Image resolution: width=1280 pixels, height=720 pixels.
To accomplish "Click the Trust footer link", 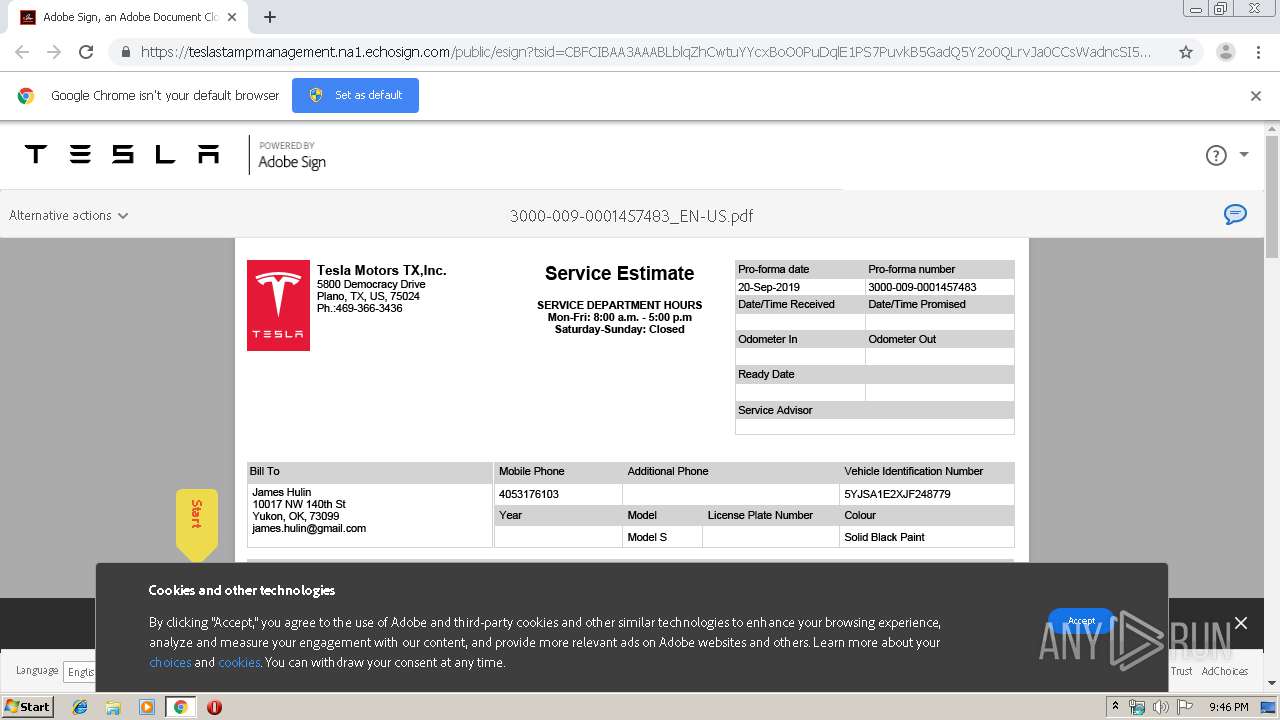I will [x=1182, y=671].
